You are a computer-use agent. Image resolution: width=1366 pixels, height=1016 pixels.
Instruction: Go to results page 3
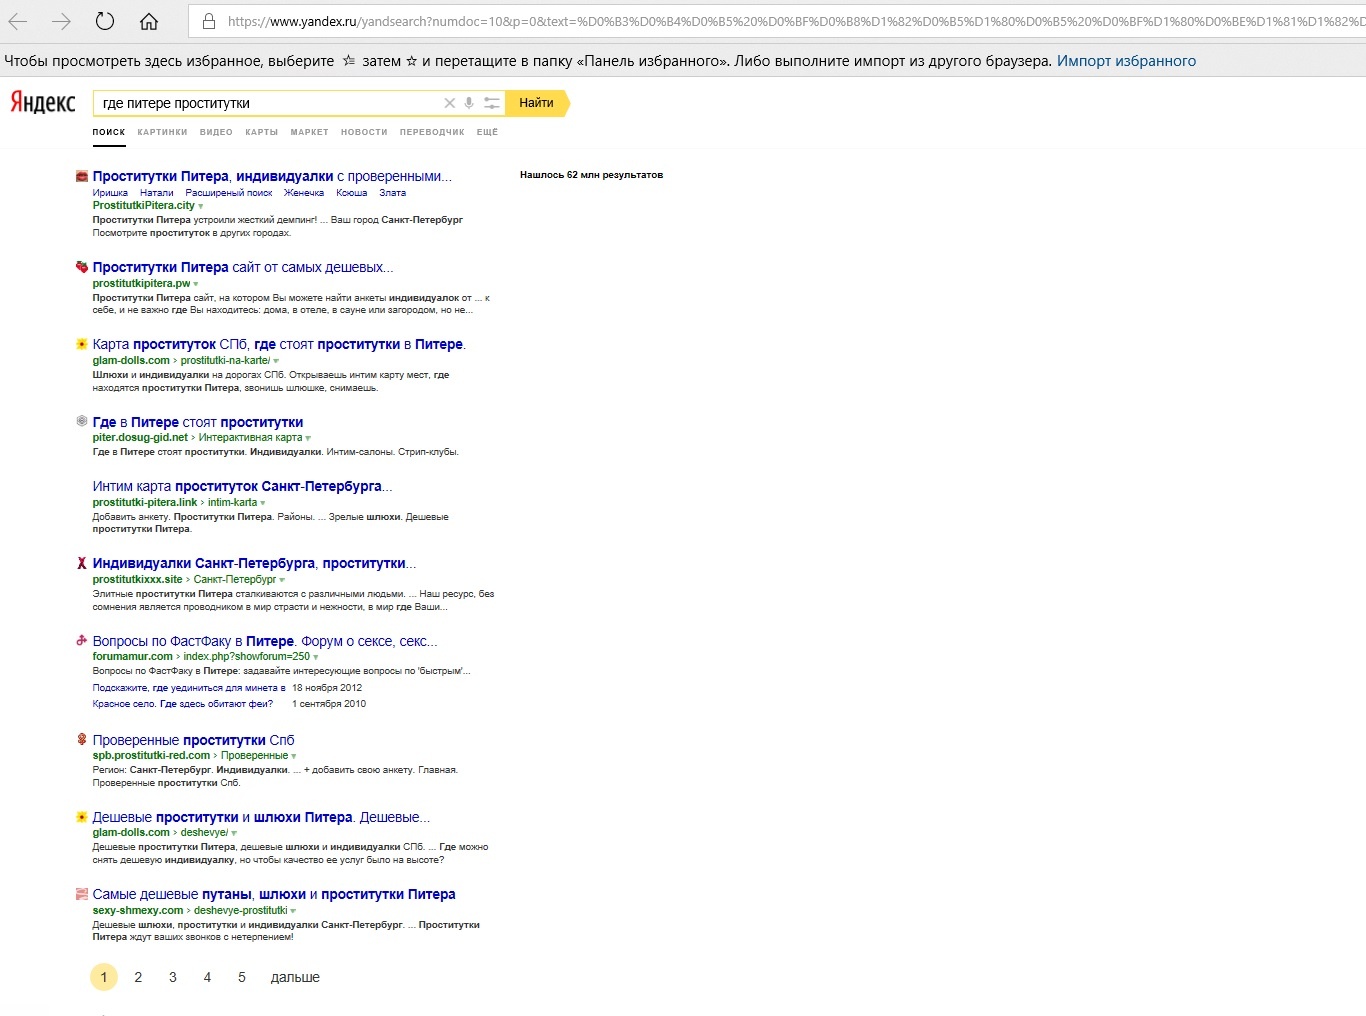[173, 977]
